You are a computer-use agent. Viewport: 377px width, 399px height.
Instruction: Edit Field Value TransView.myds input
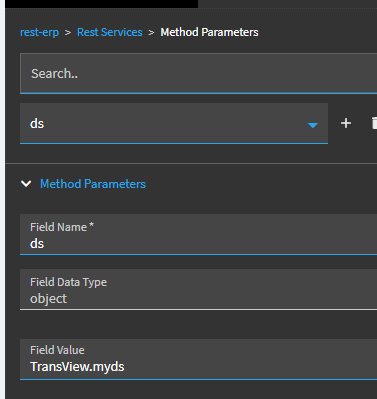[x=198, y=359]
